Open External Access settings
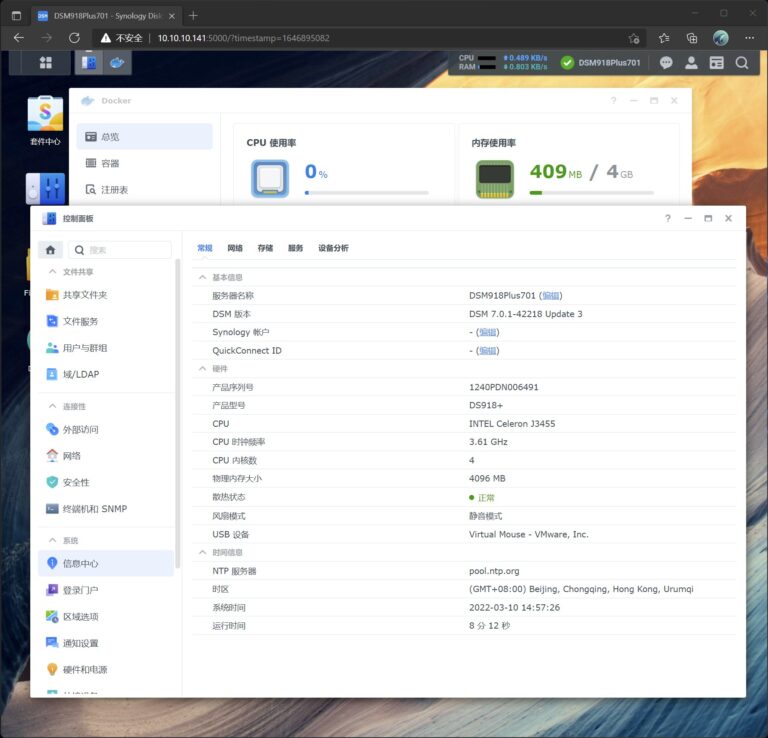Screen dimensions: 768x738 click(x=106, y=429)
